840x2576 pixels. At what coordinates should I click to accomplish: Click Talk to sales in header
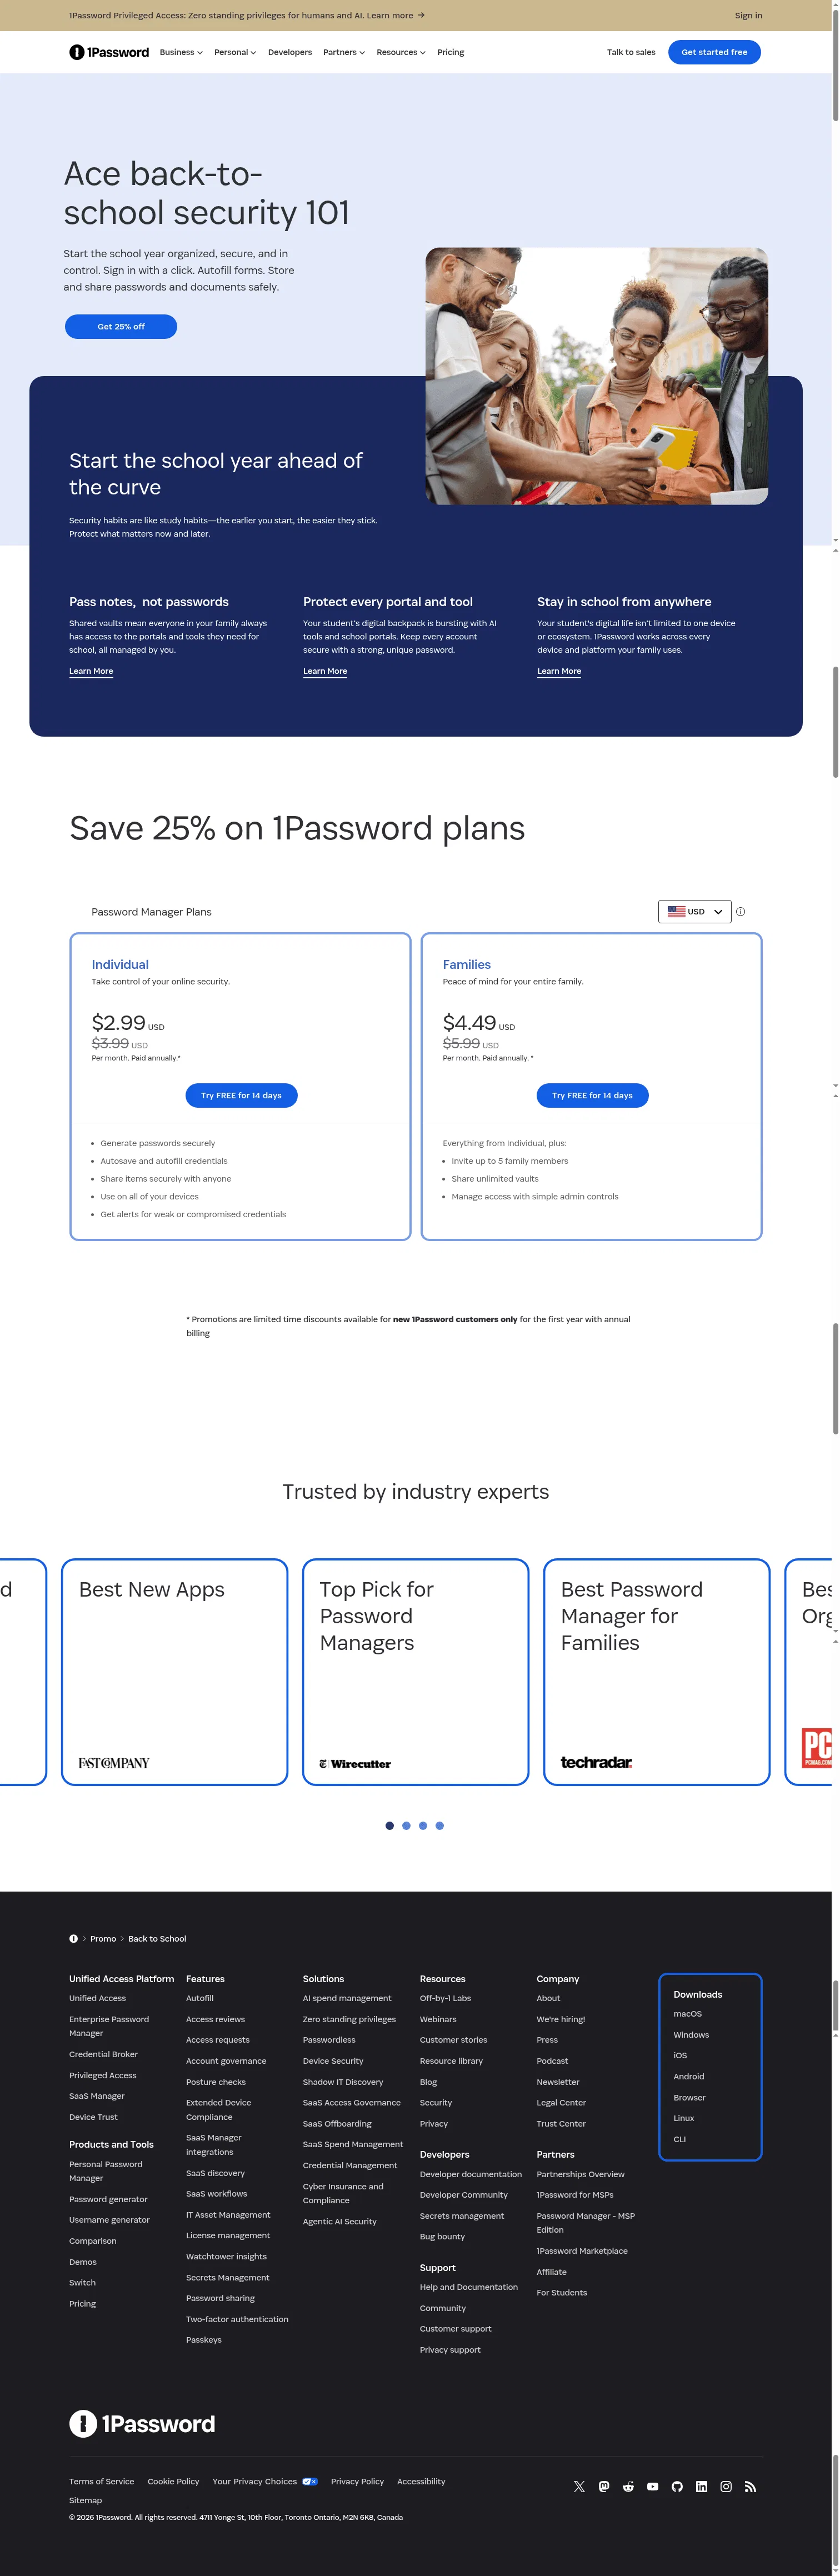631,52
